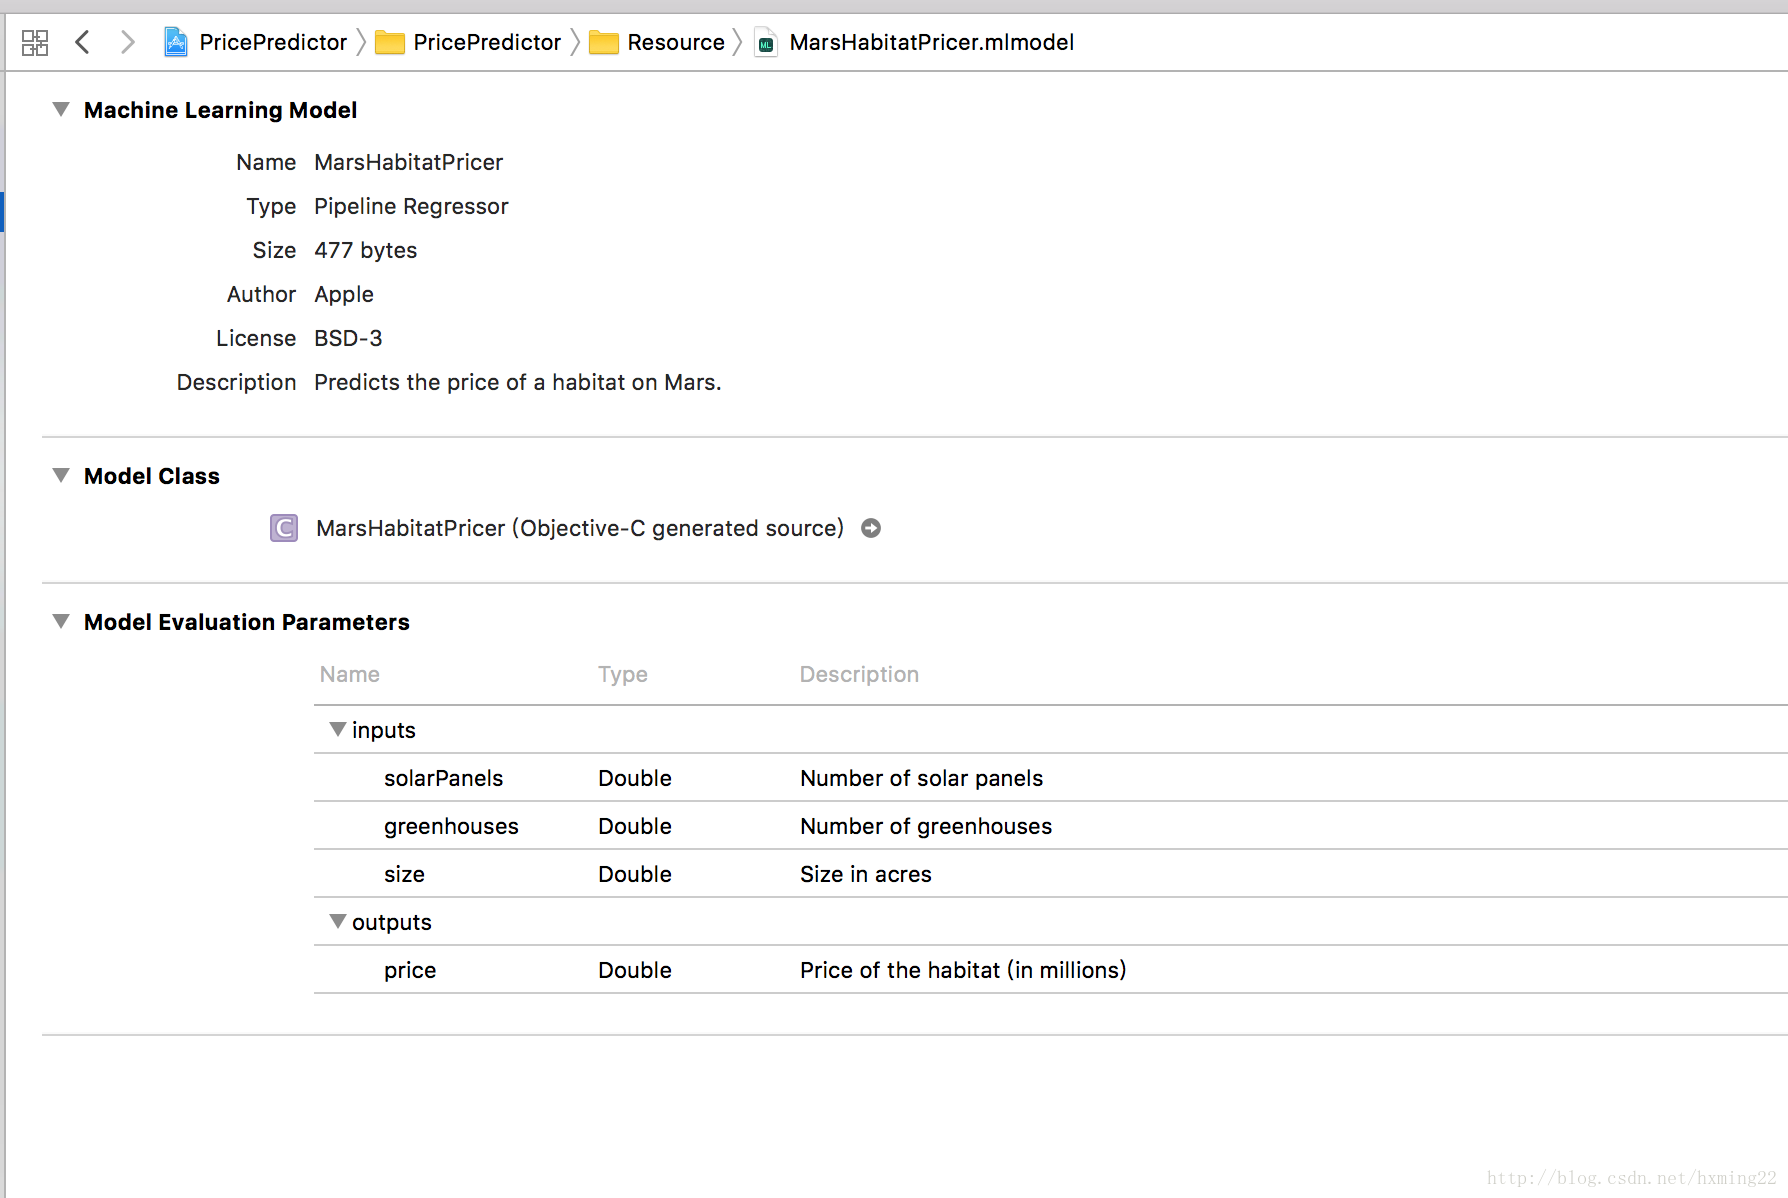Screen dimensions: 1788x1198
Task: Click the Double type of solarPanels
Action: 635,778
